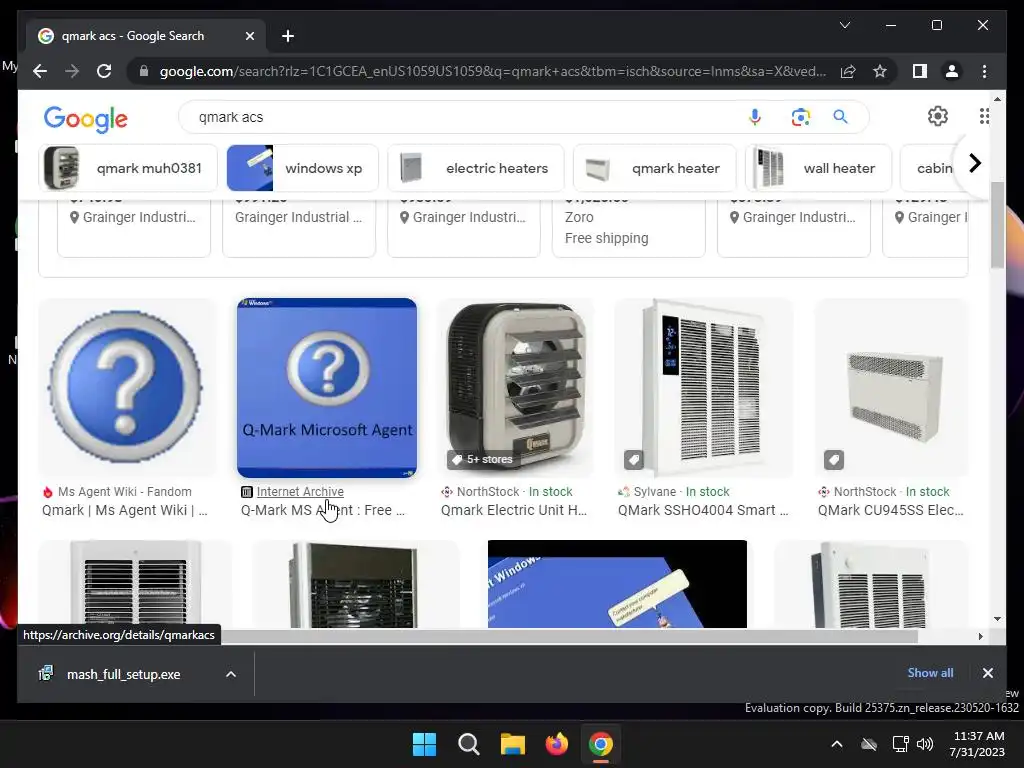
Task: Close the downloads bar
Action: pos(987,673)
